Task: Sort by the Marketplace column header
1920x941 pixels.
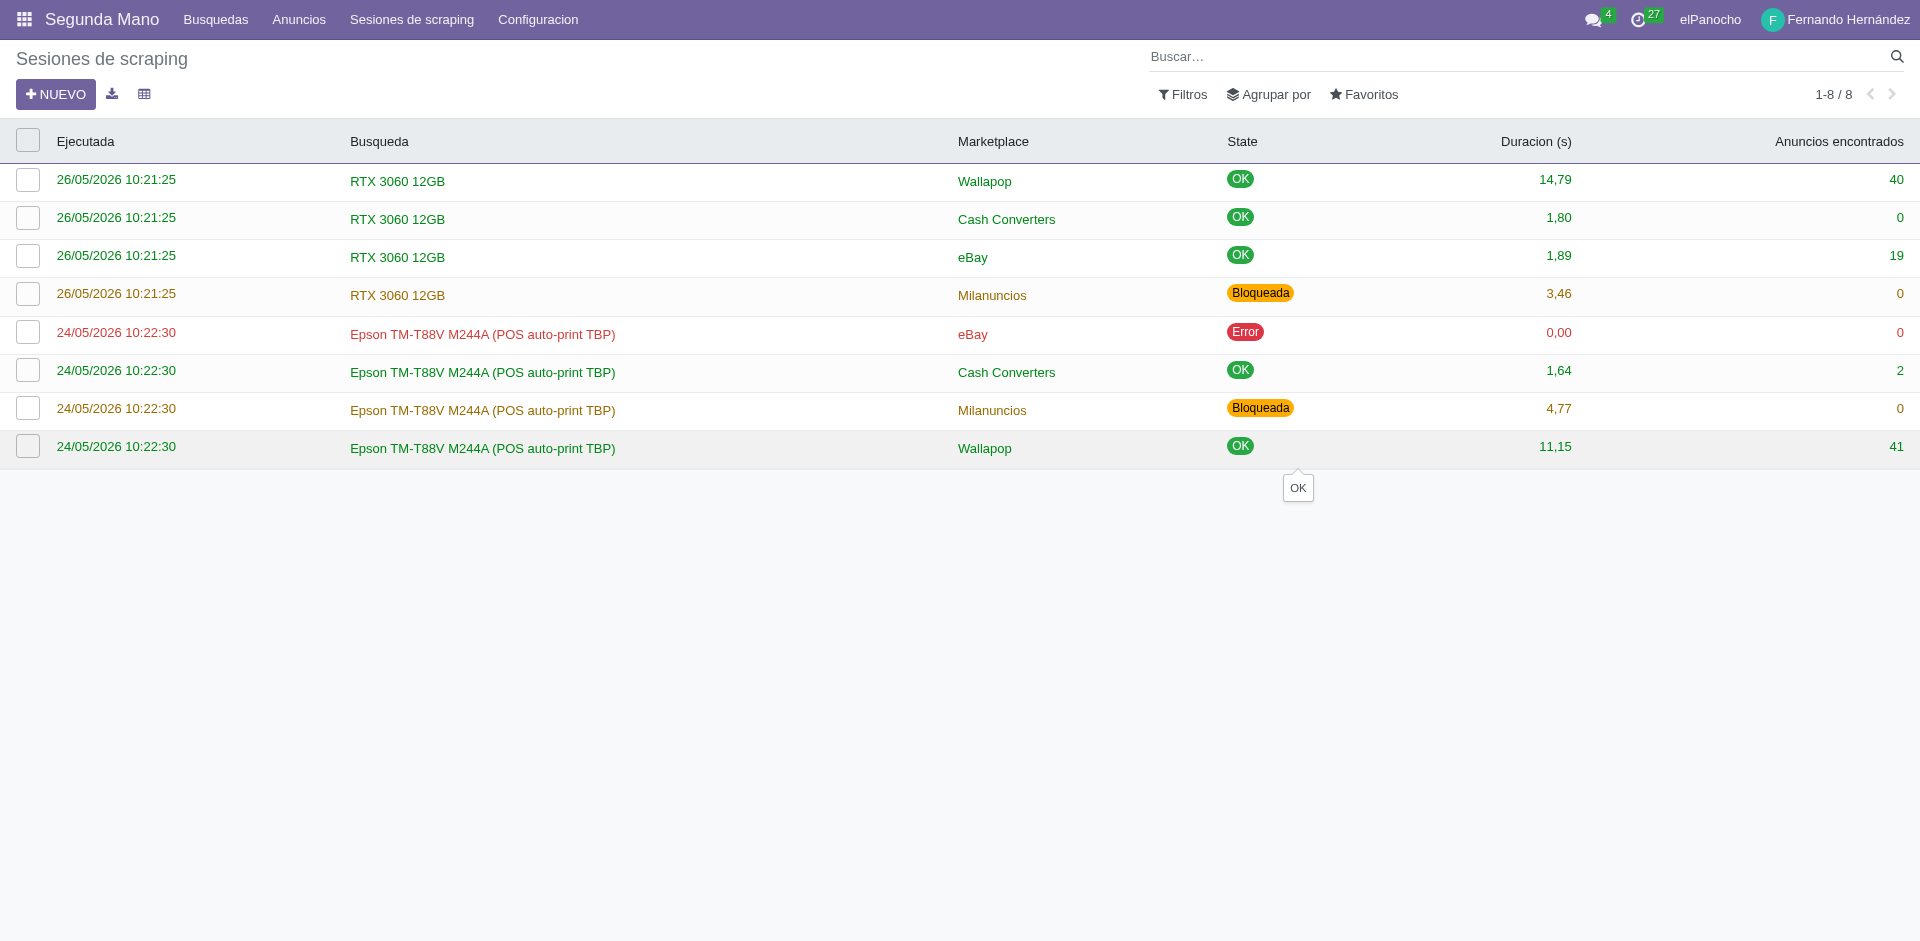Action: point(993,142)
